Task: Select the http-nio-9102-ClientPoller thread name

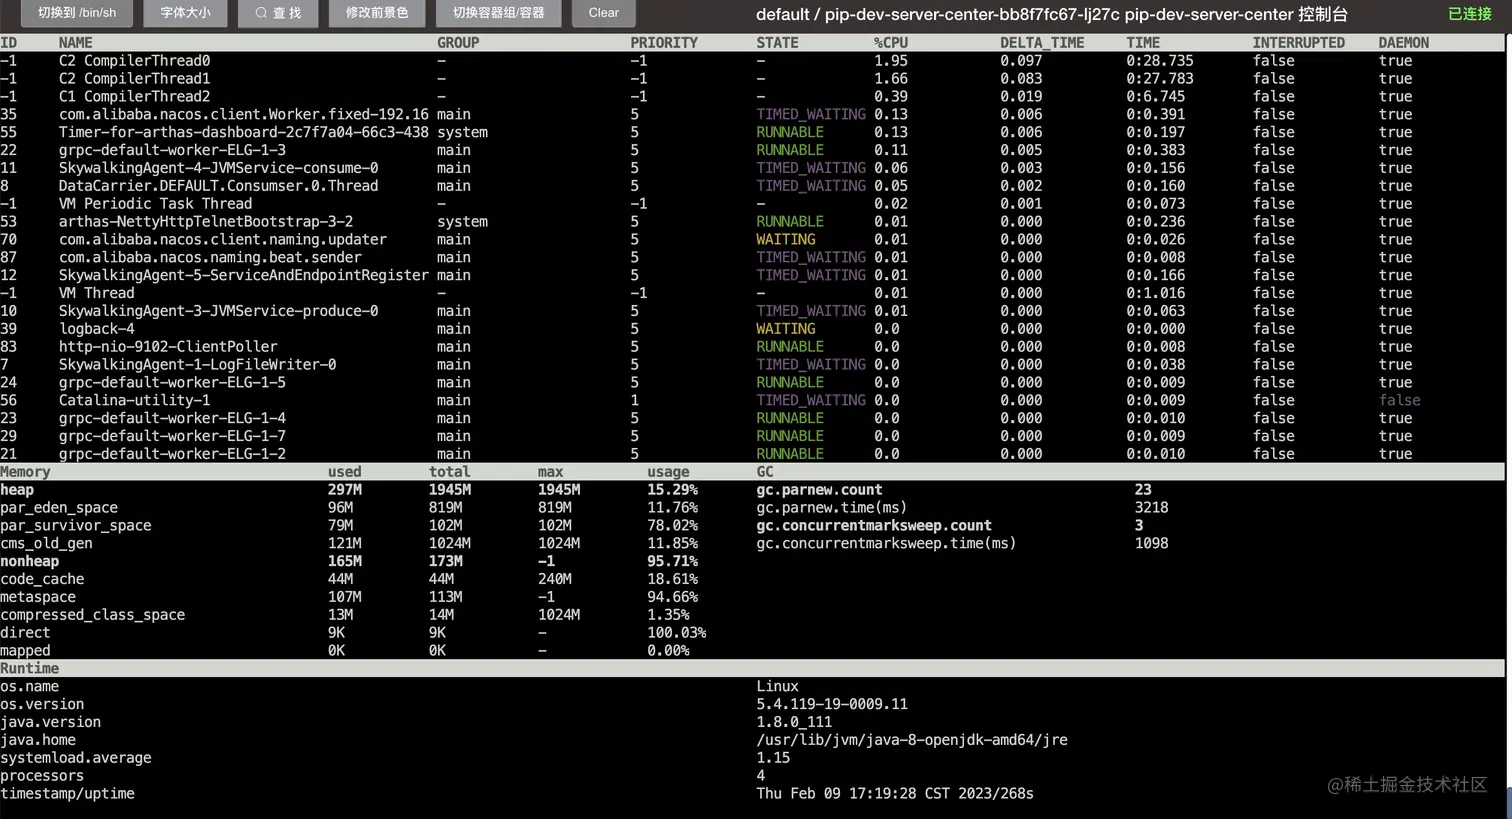Action: click(168, 347)
